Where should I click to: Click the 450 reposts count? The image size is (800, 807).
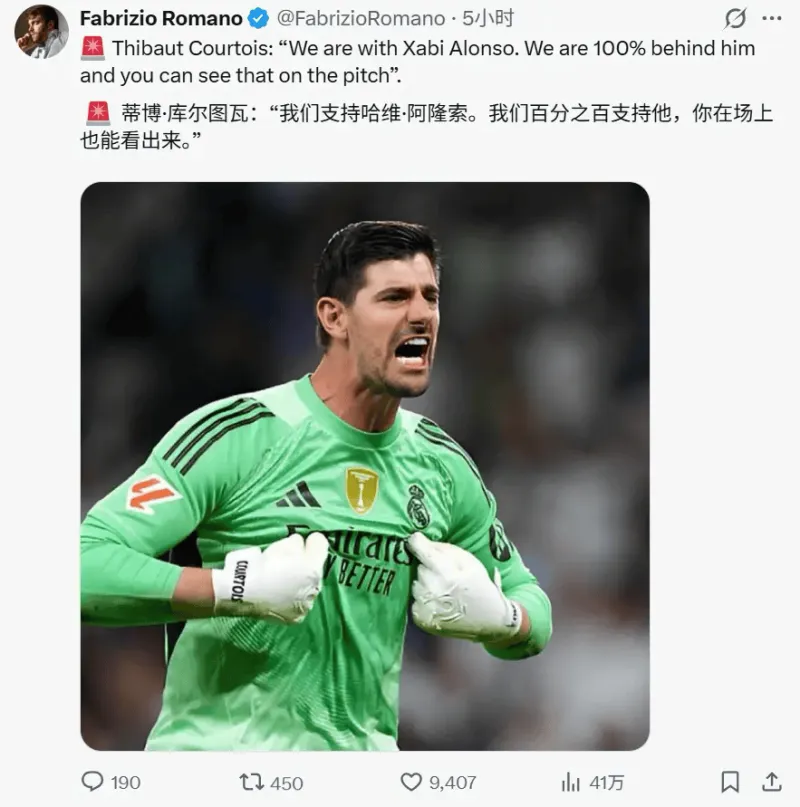(x=287, y=783)
